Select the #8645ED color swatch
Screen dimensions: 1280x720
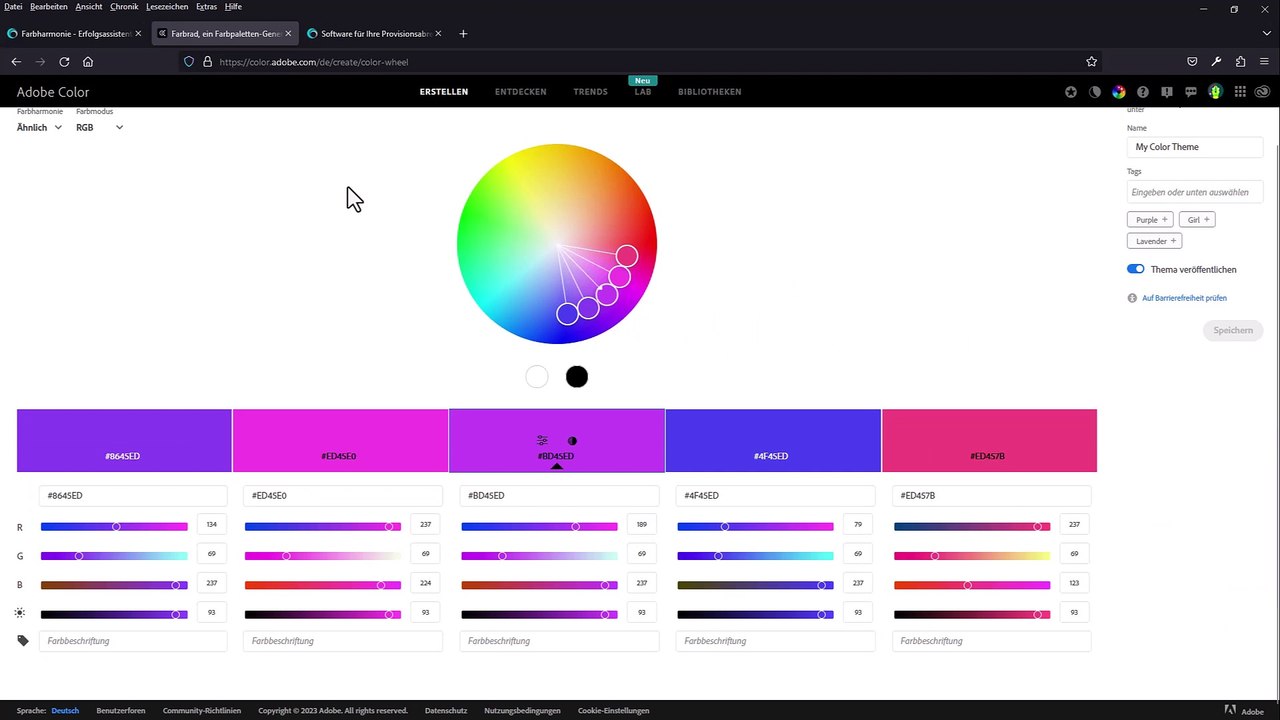coord(124,440)
